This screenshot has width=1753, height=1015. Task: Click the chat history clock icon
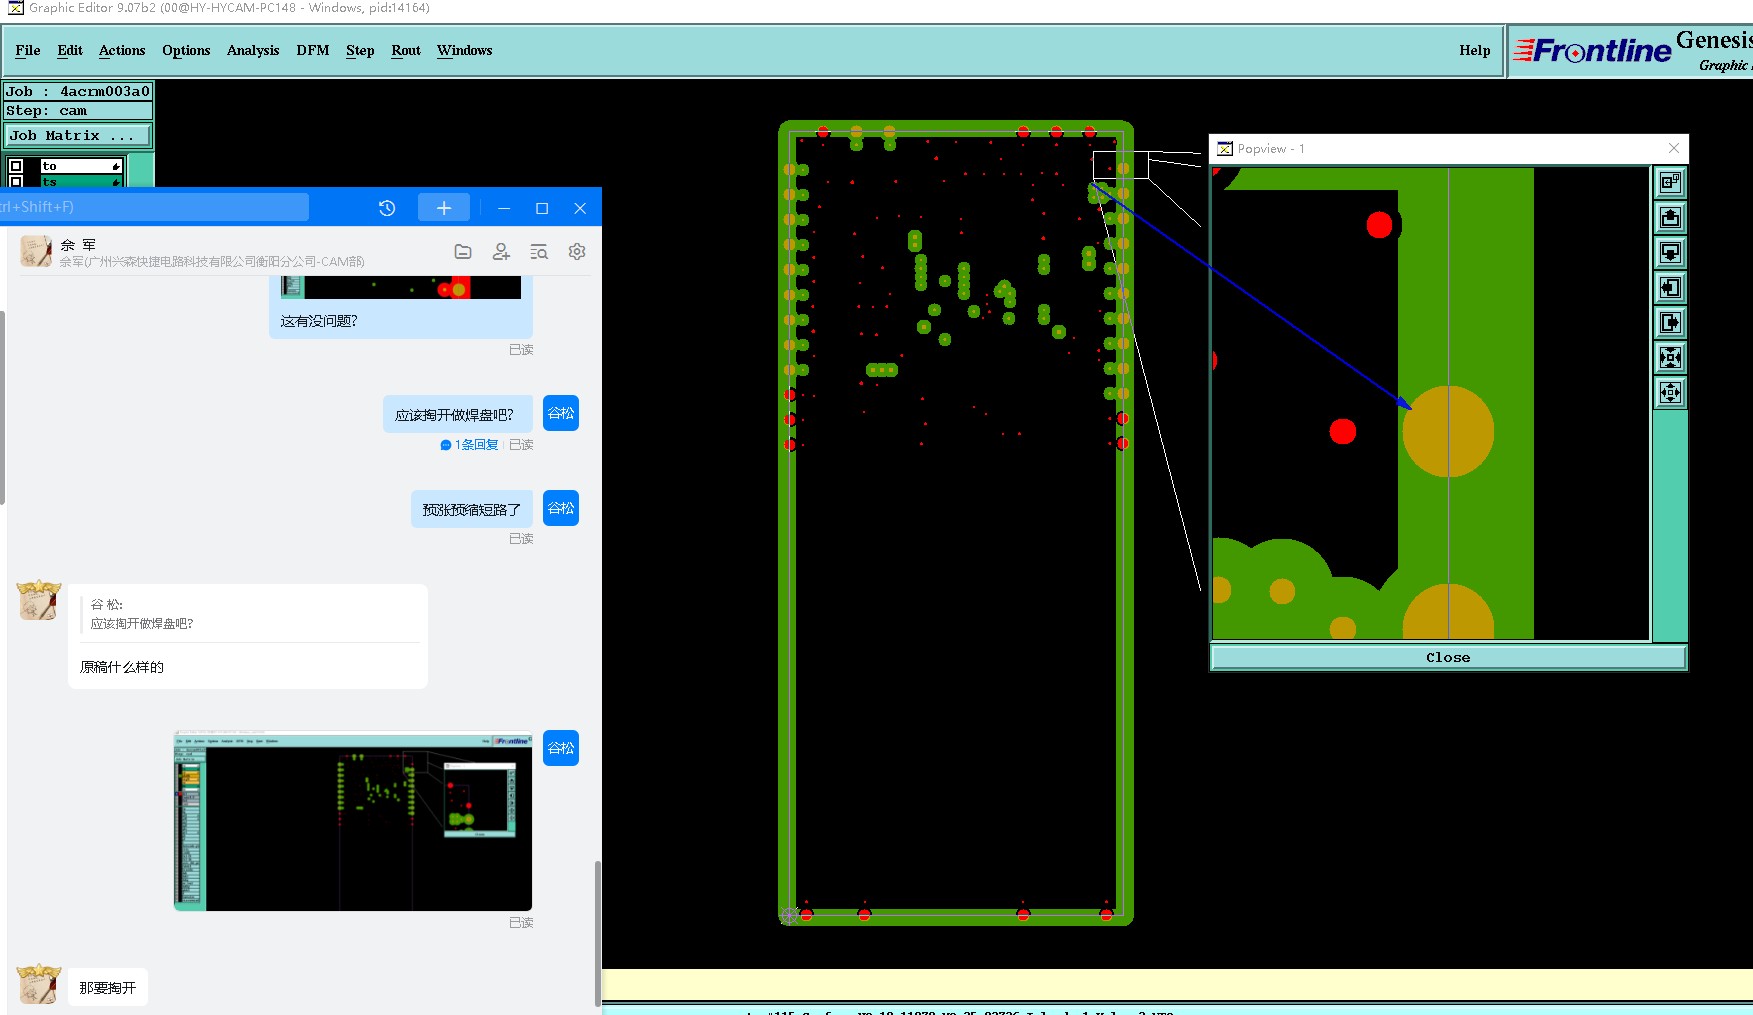pyautogui.click(x=387, y=208)
